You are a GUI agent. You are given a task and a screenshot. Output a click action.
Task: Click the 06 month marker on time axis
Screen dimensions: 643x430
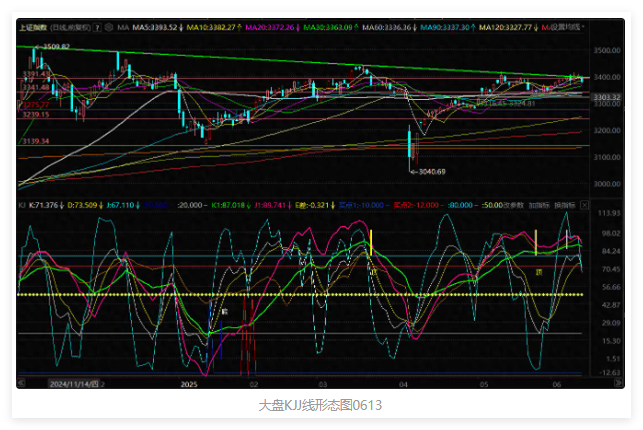point(556,384)
